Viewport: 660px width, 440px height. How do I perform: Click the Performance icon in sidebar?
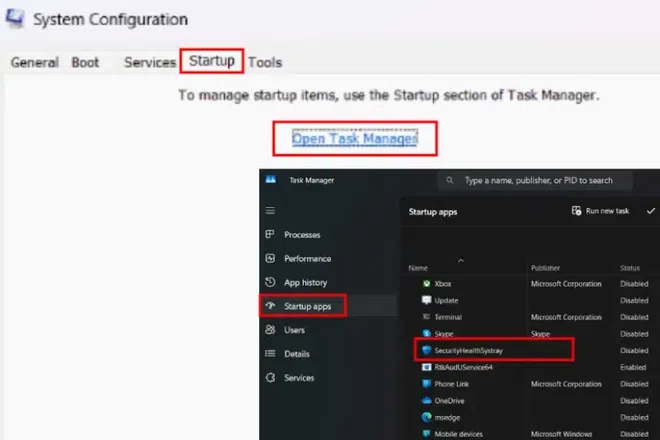click(270, 259)
